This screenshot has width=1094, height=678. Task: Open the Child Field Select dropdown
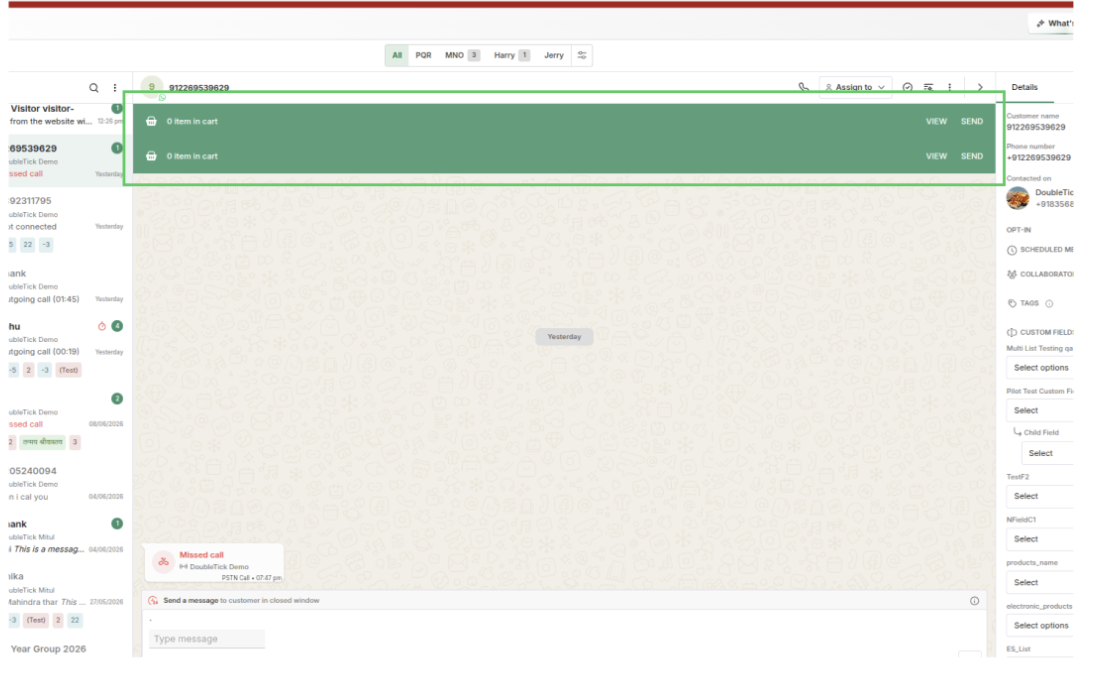click(x=1047, y=453)
